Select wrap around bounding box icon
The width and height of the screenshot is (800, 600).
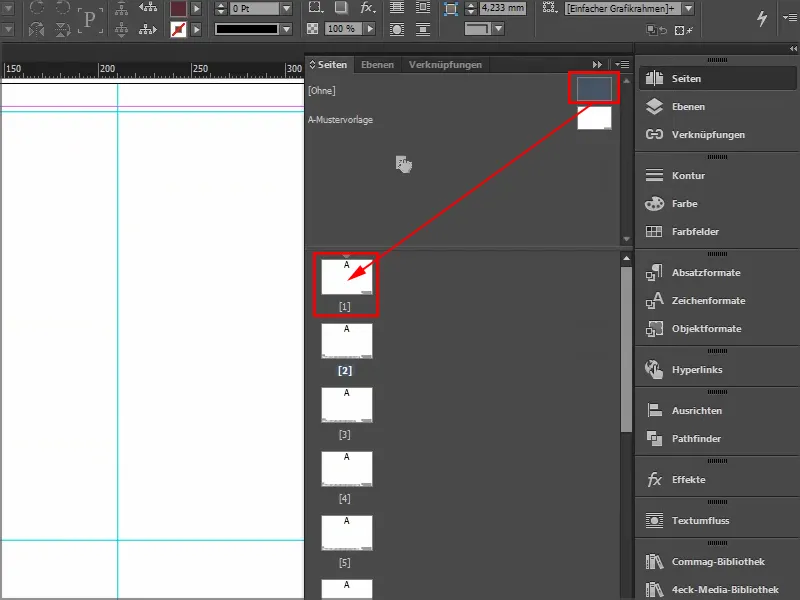pos(422,8)
